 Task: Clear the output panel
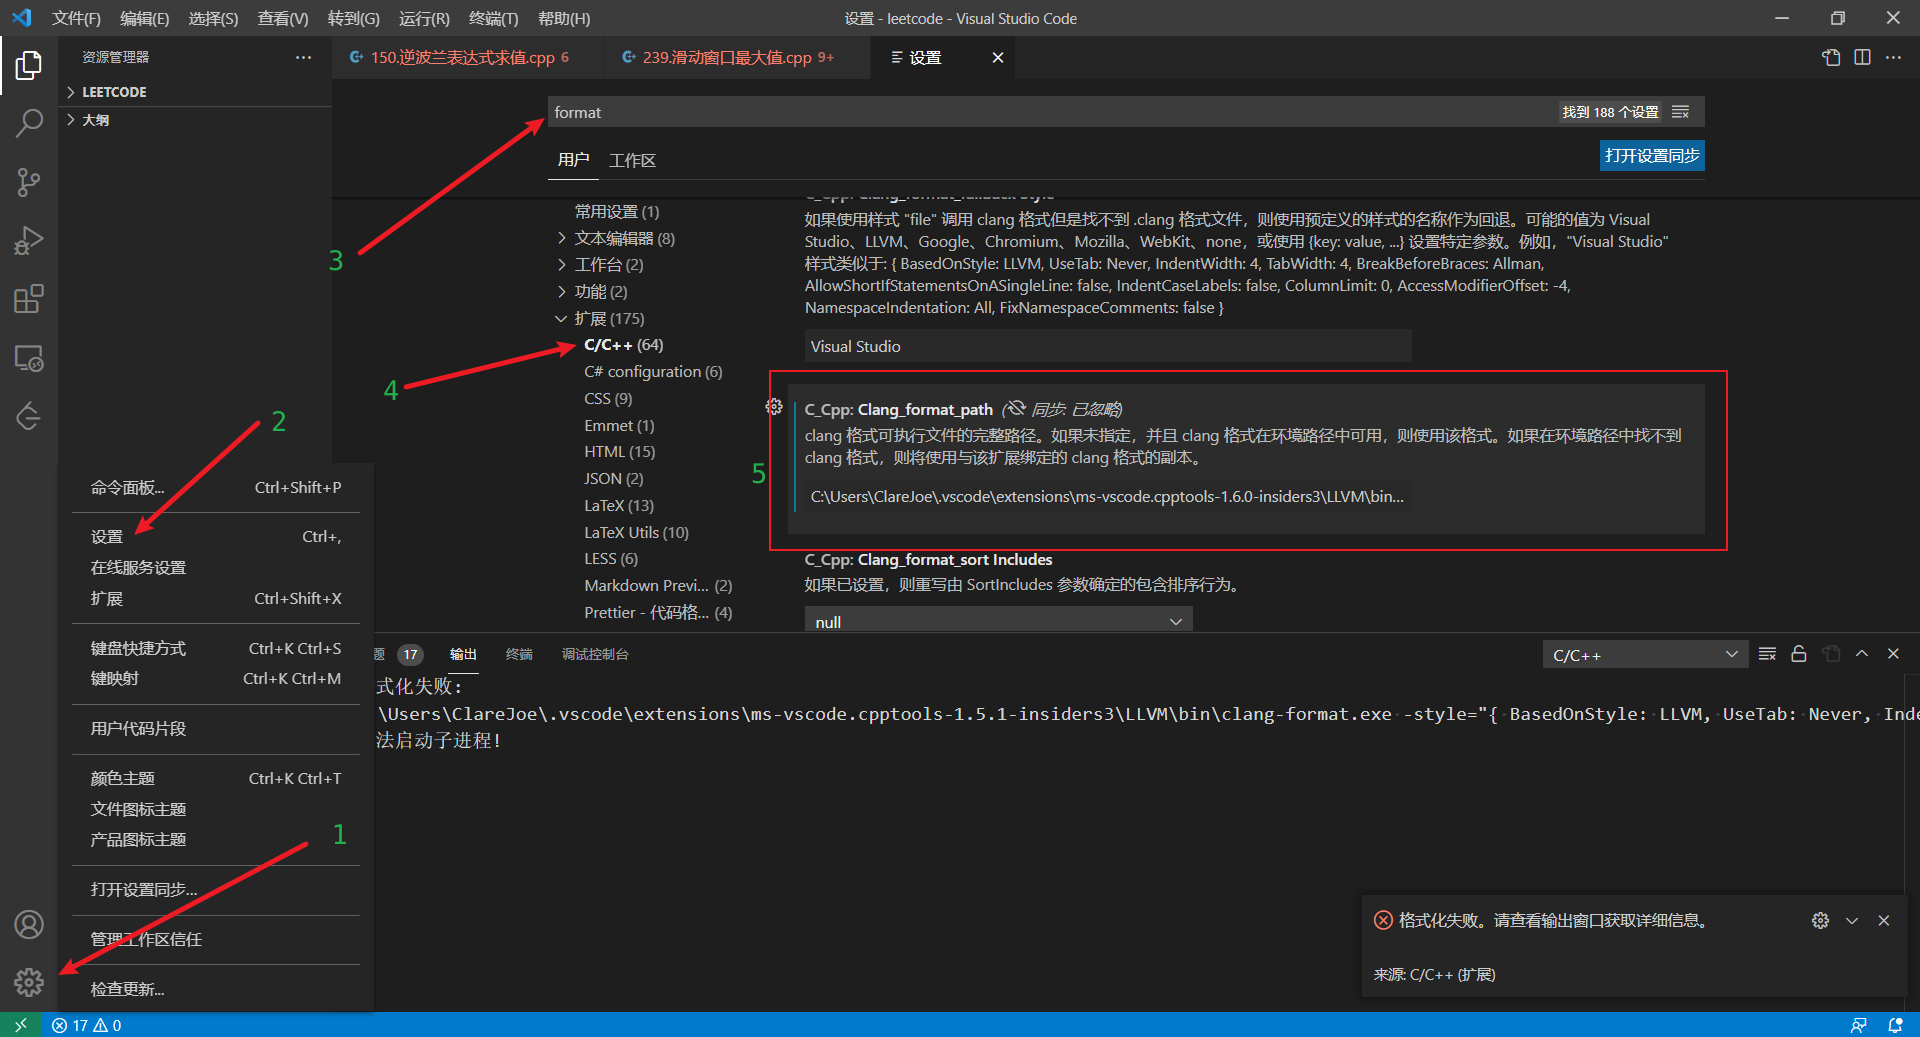click(x=1767, y=654)
